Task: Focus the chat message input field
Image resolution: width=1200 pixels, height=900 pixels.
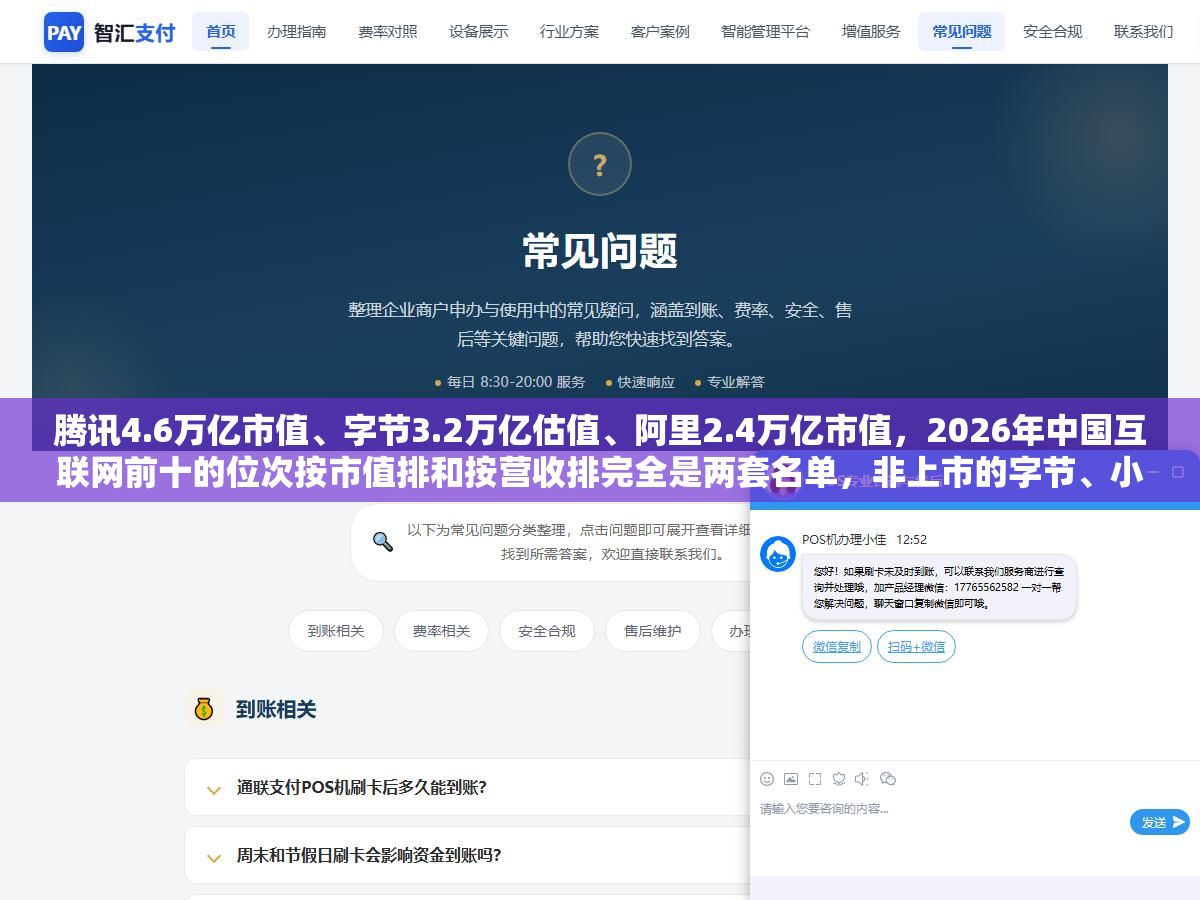Action: coord(940,809)
